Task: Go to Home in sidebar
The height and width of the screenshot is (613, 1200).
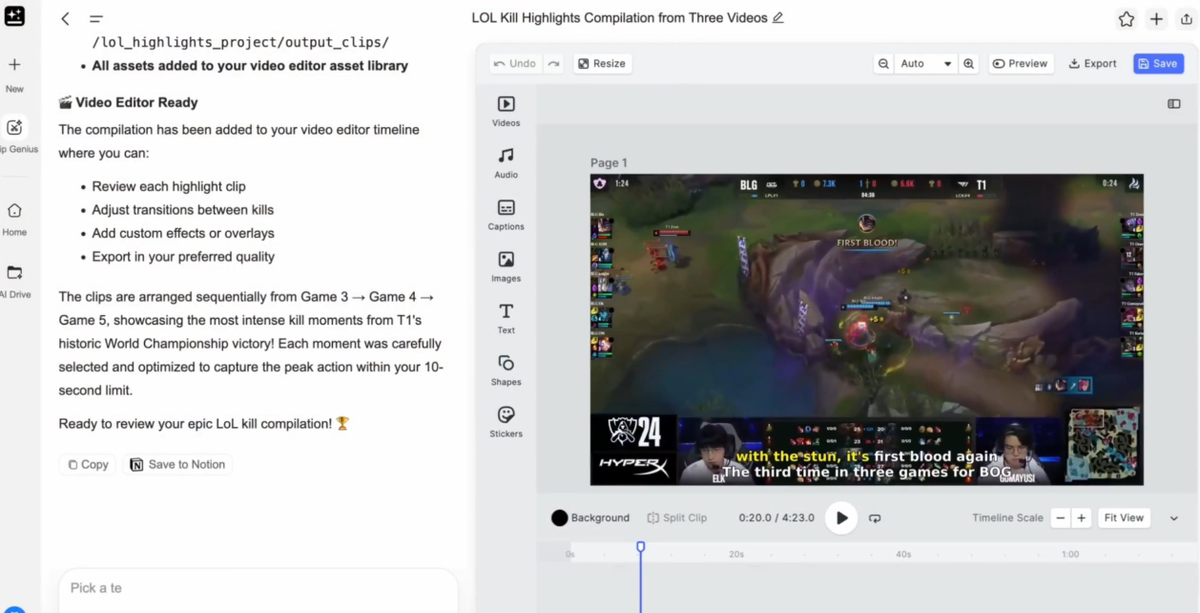Action: pos(15,220)
